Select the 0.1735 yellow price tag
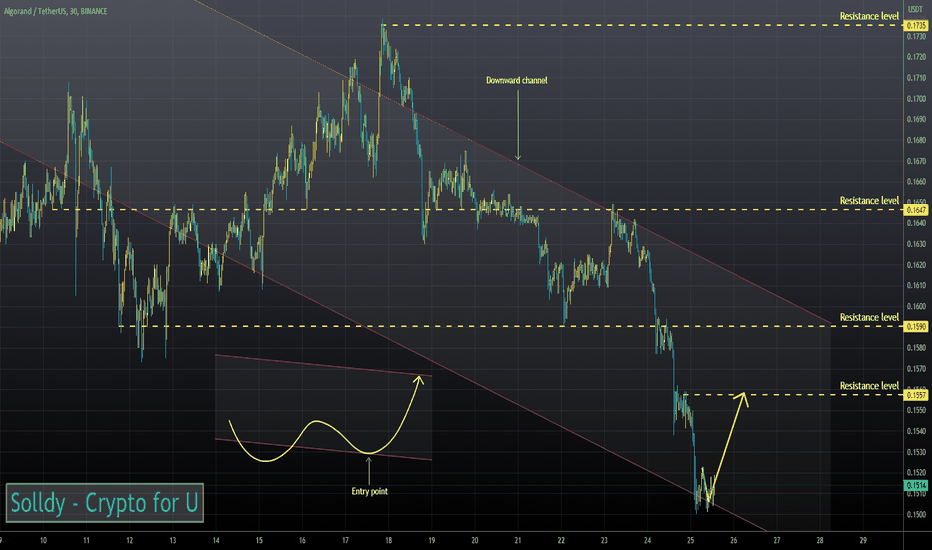The image size is (932, 550). click(916, 26)
